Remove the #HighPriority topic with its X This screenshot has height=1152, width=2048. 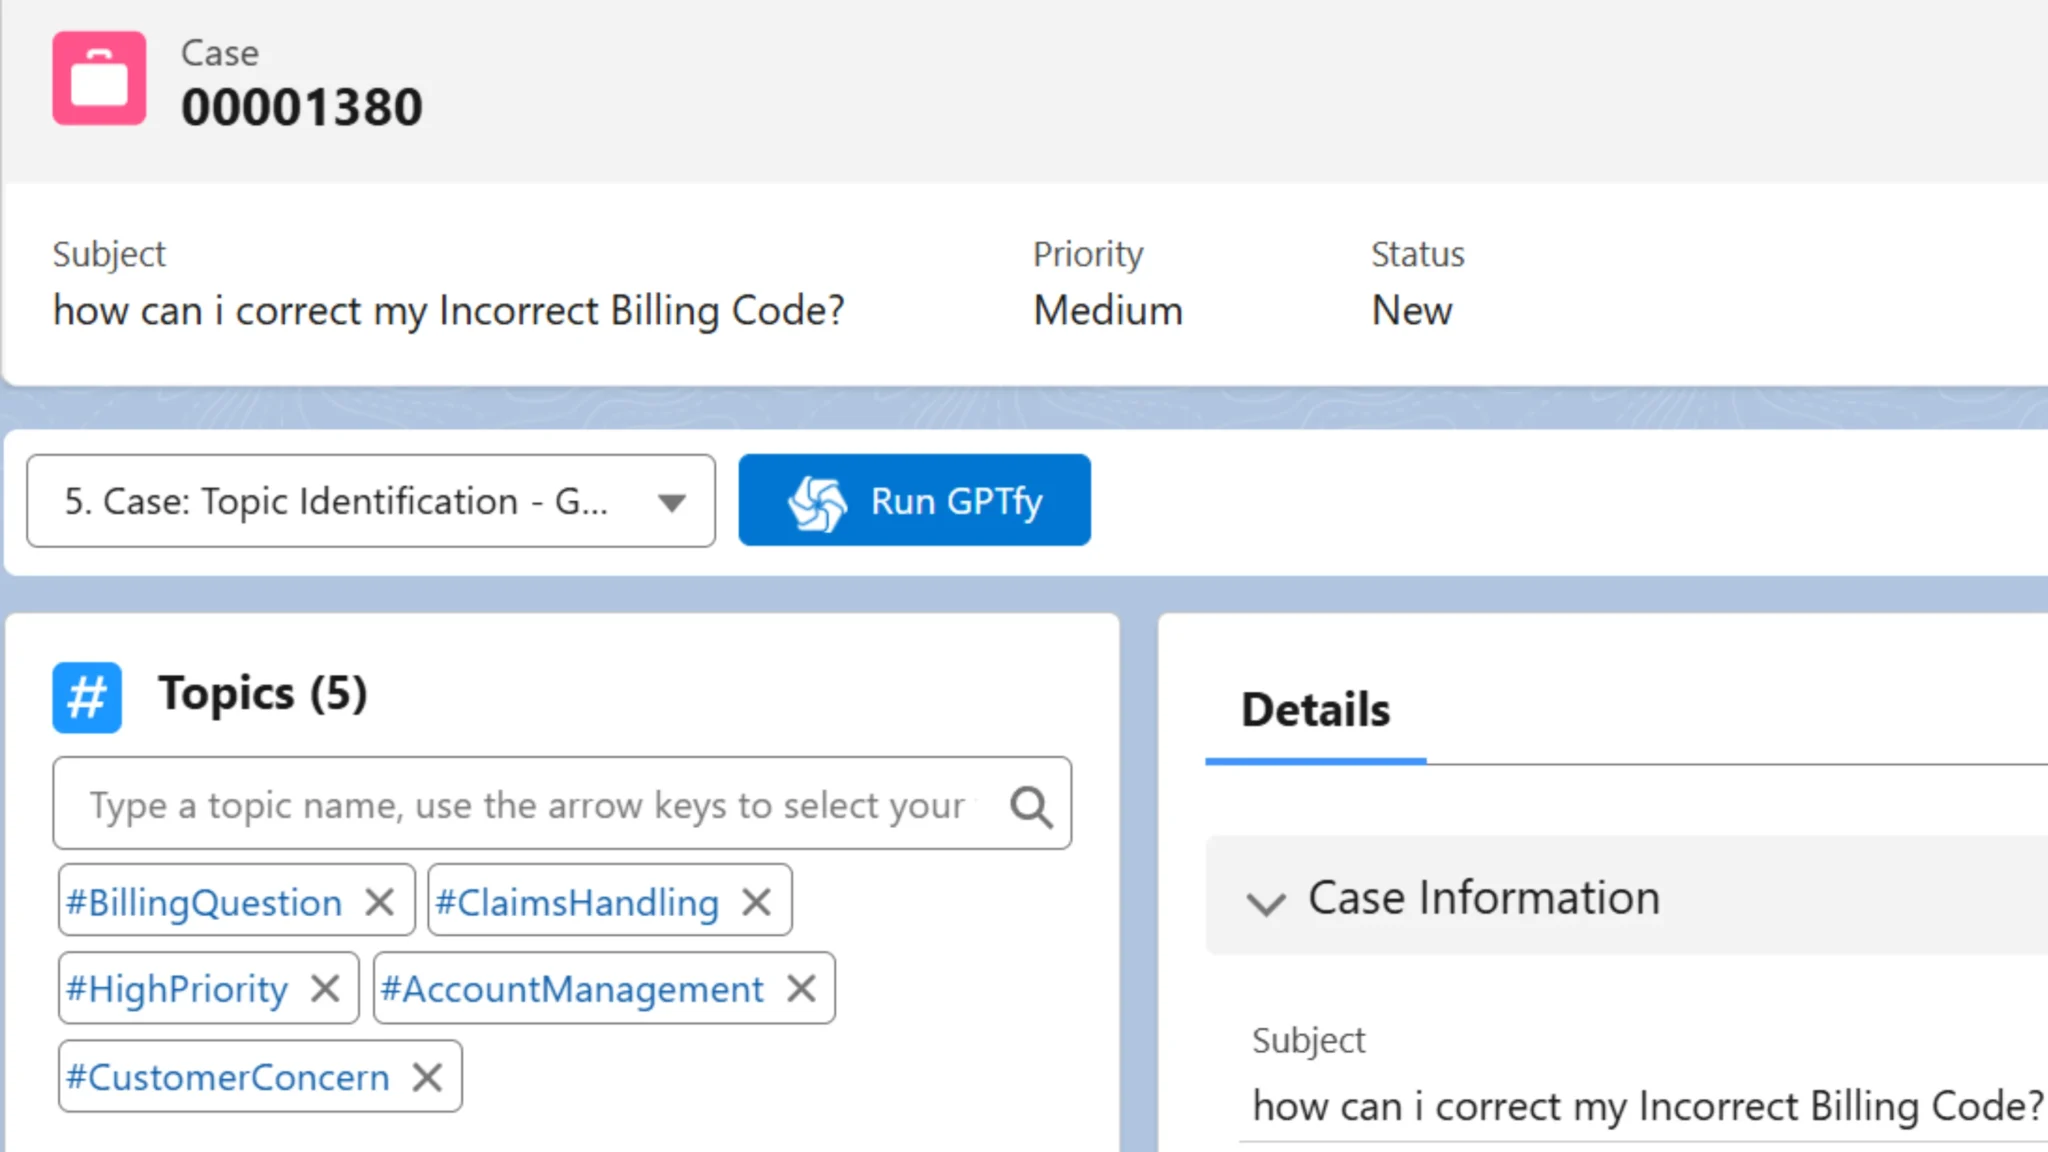325,988
